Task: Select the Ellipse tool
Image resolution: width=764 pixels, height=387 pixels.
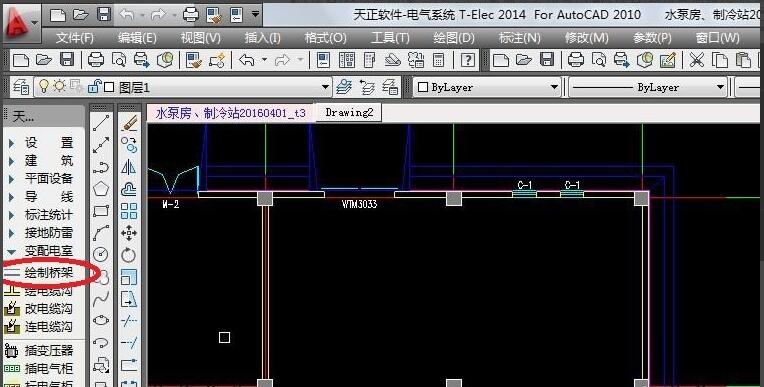Action: (x=101, y=320)
